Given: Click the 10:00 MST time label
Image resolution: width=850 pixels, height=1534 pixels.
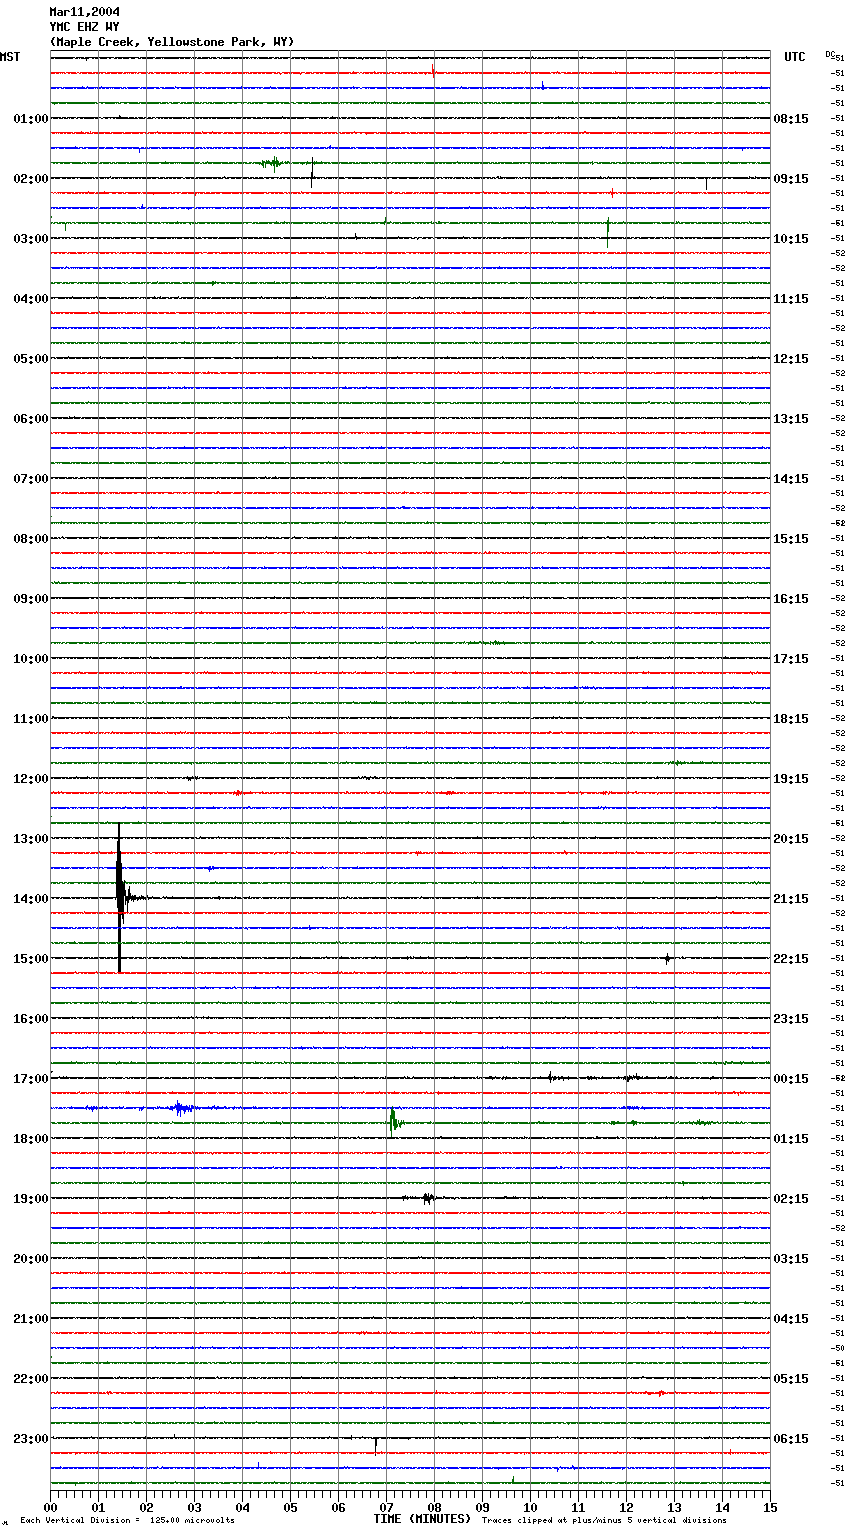Looking at the screenshot, I should 31,659.
